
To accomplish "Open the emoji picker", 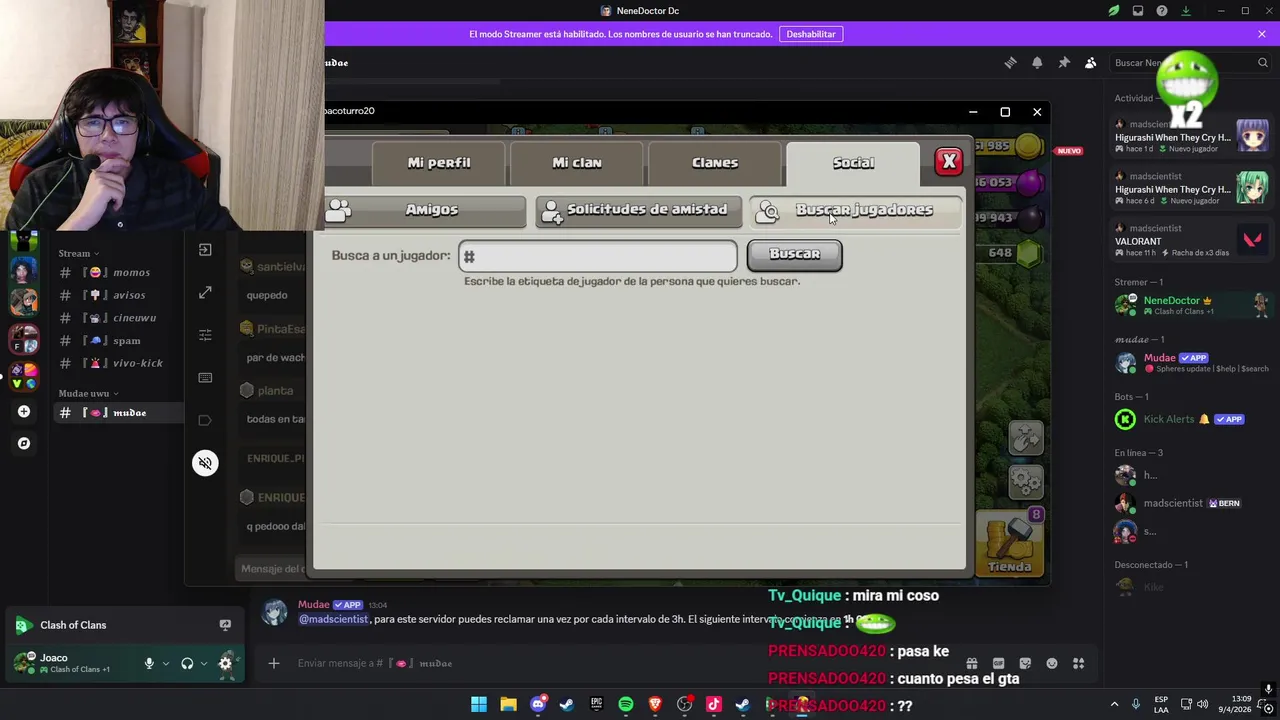I will coord(1052,663).
